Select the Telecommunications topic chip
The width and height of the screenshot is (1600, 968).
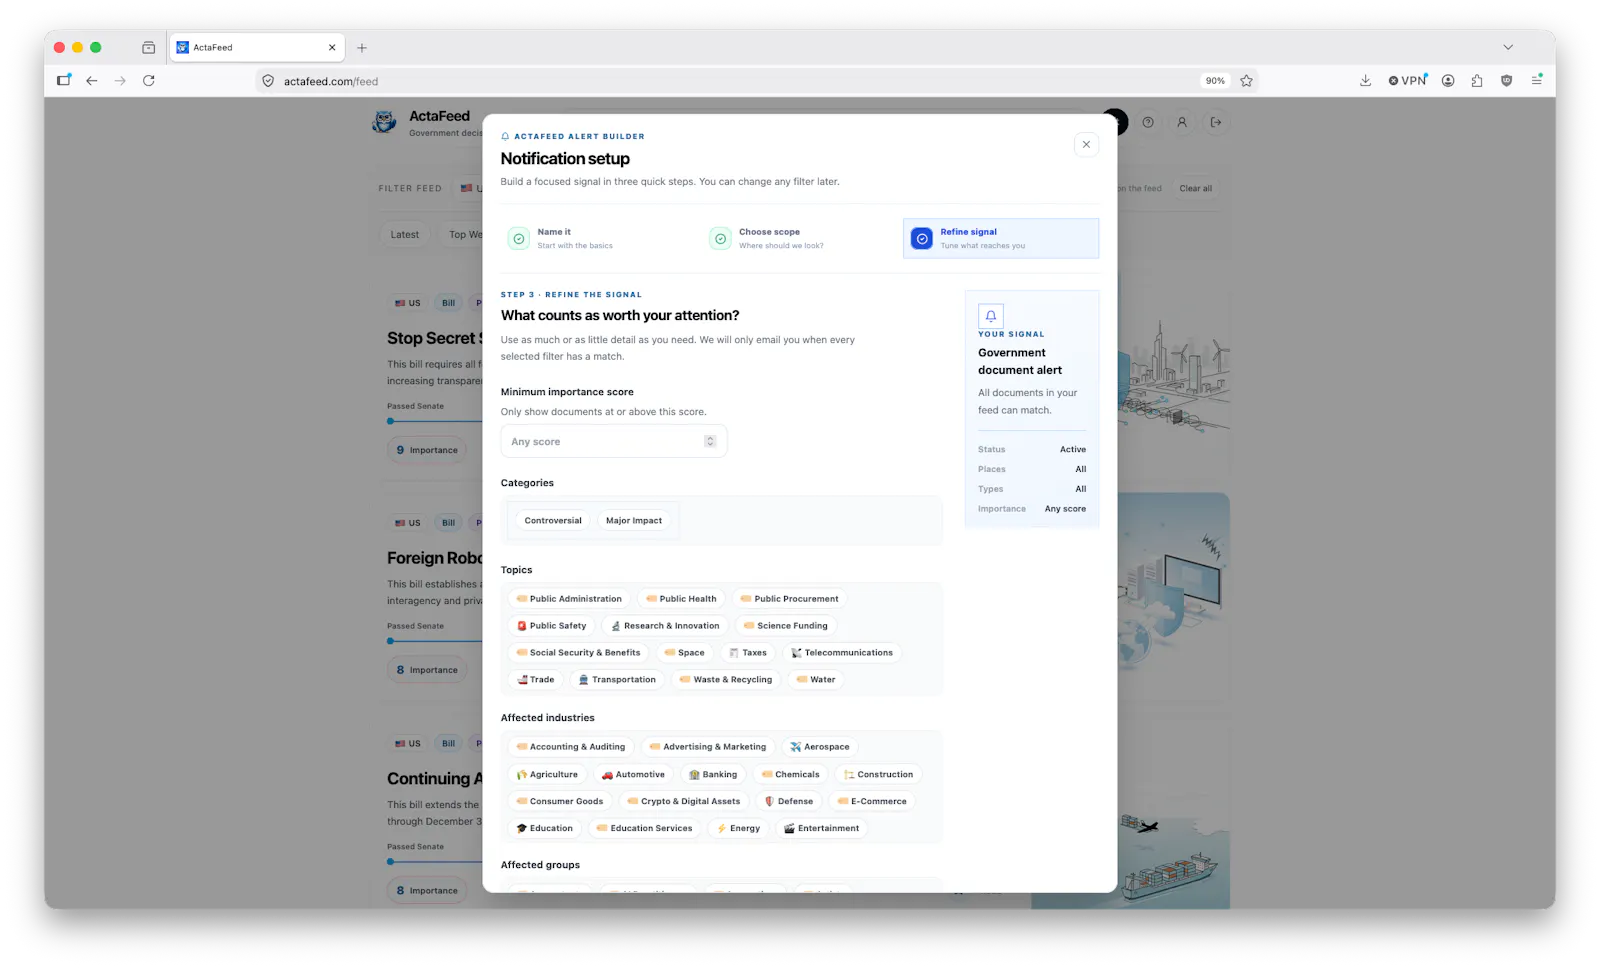tap(842, 652)
